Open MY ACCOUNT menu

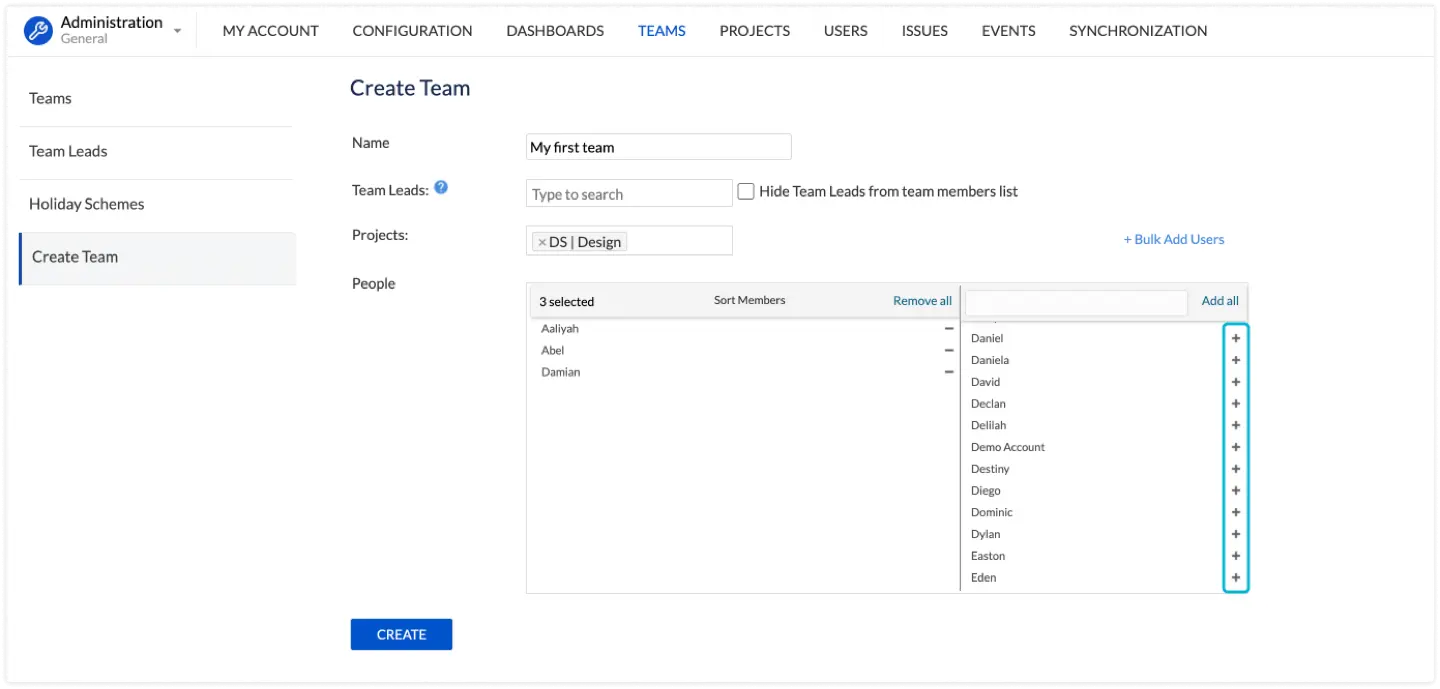click(x=271, y=31)
